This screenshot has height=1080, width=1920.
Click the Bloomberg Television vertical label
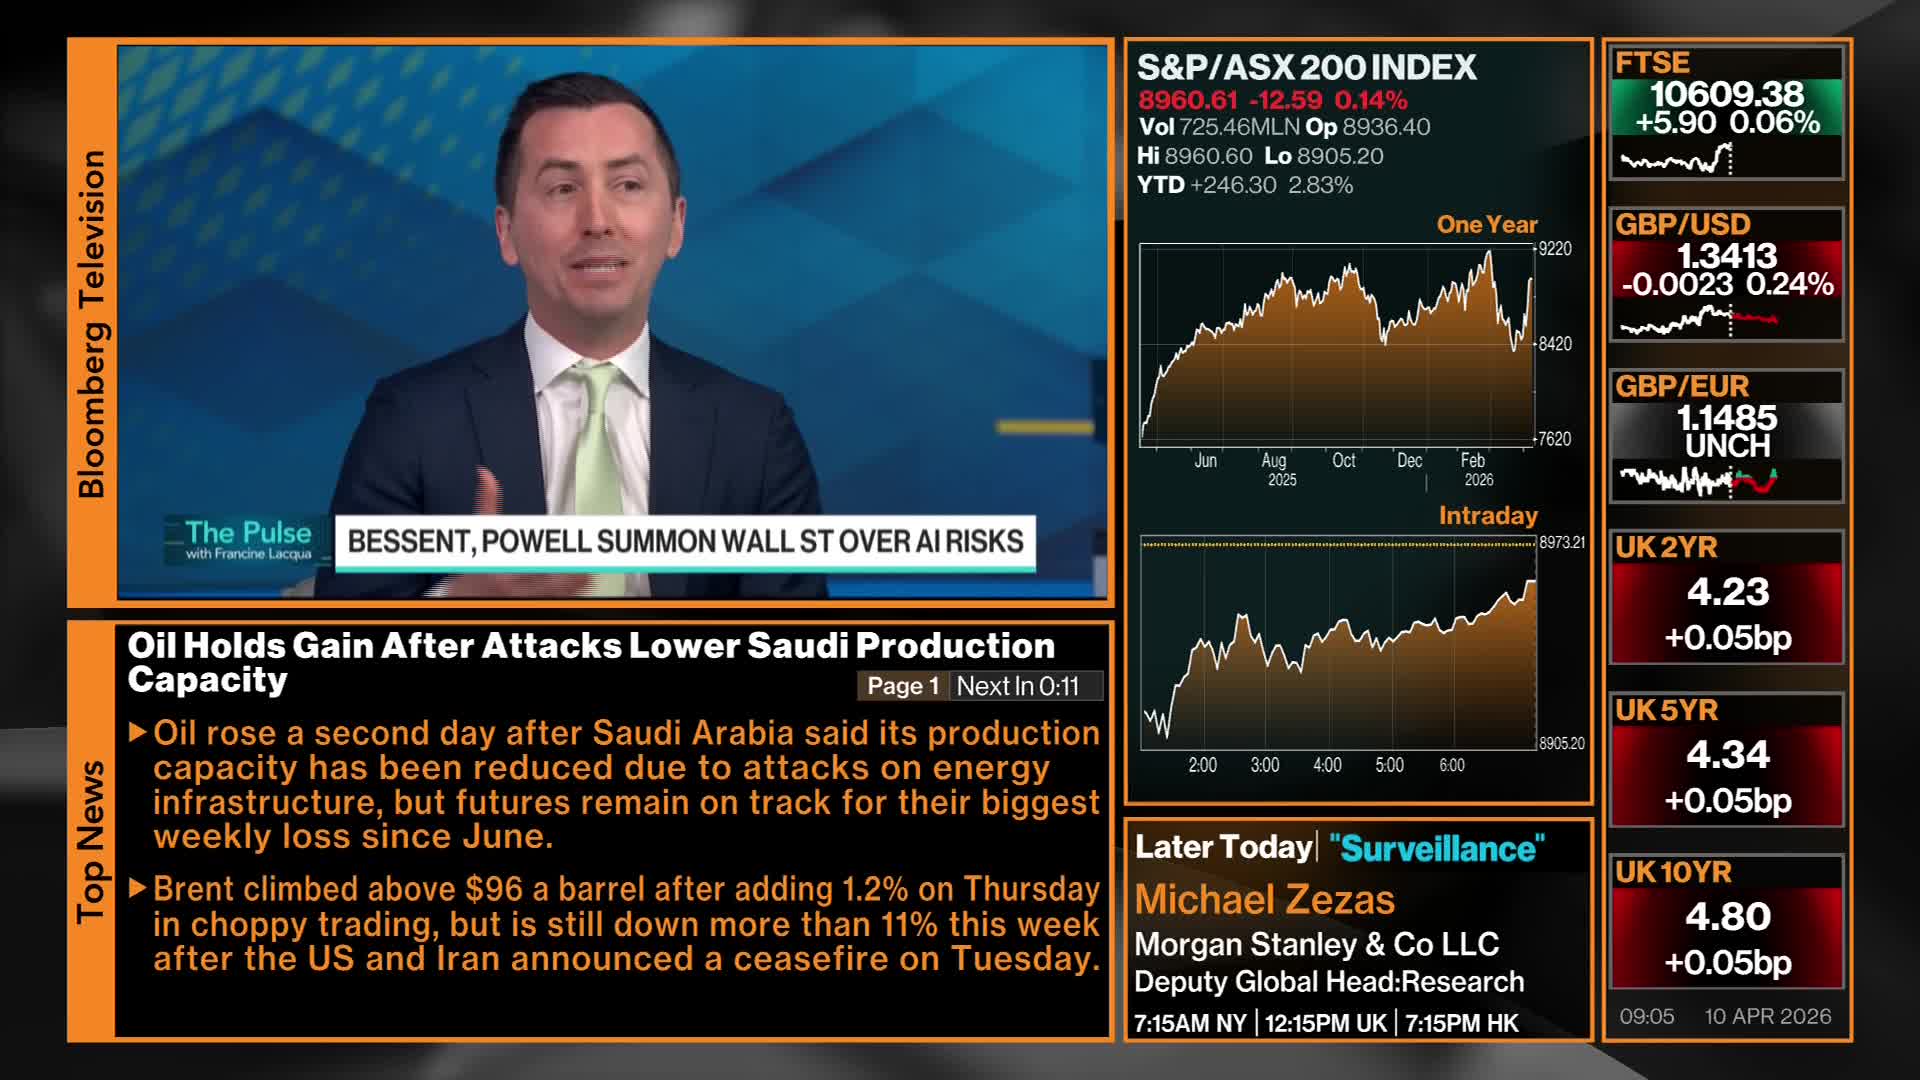91,323
